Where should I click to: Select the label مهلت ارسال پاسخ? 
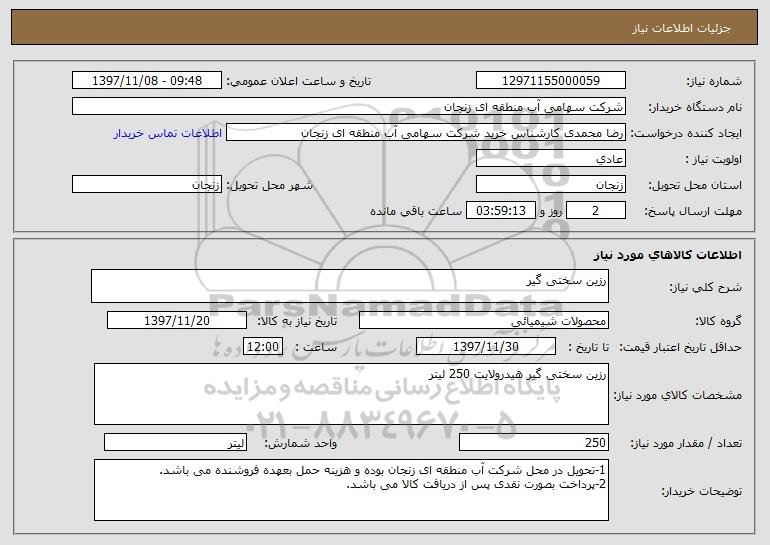click(x=693, y=212)
